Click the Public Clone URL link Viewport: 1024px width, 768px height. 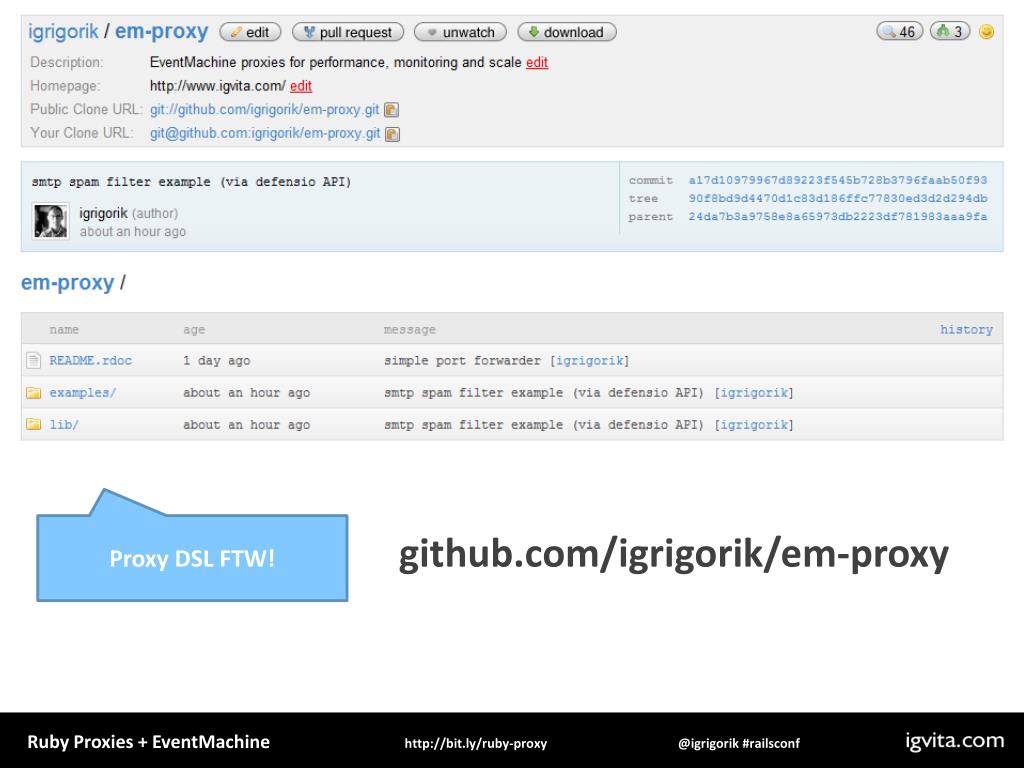click(264, 109)
